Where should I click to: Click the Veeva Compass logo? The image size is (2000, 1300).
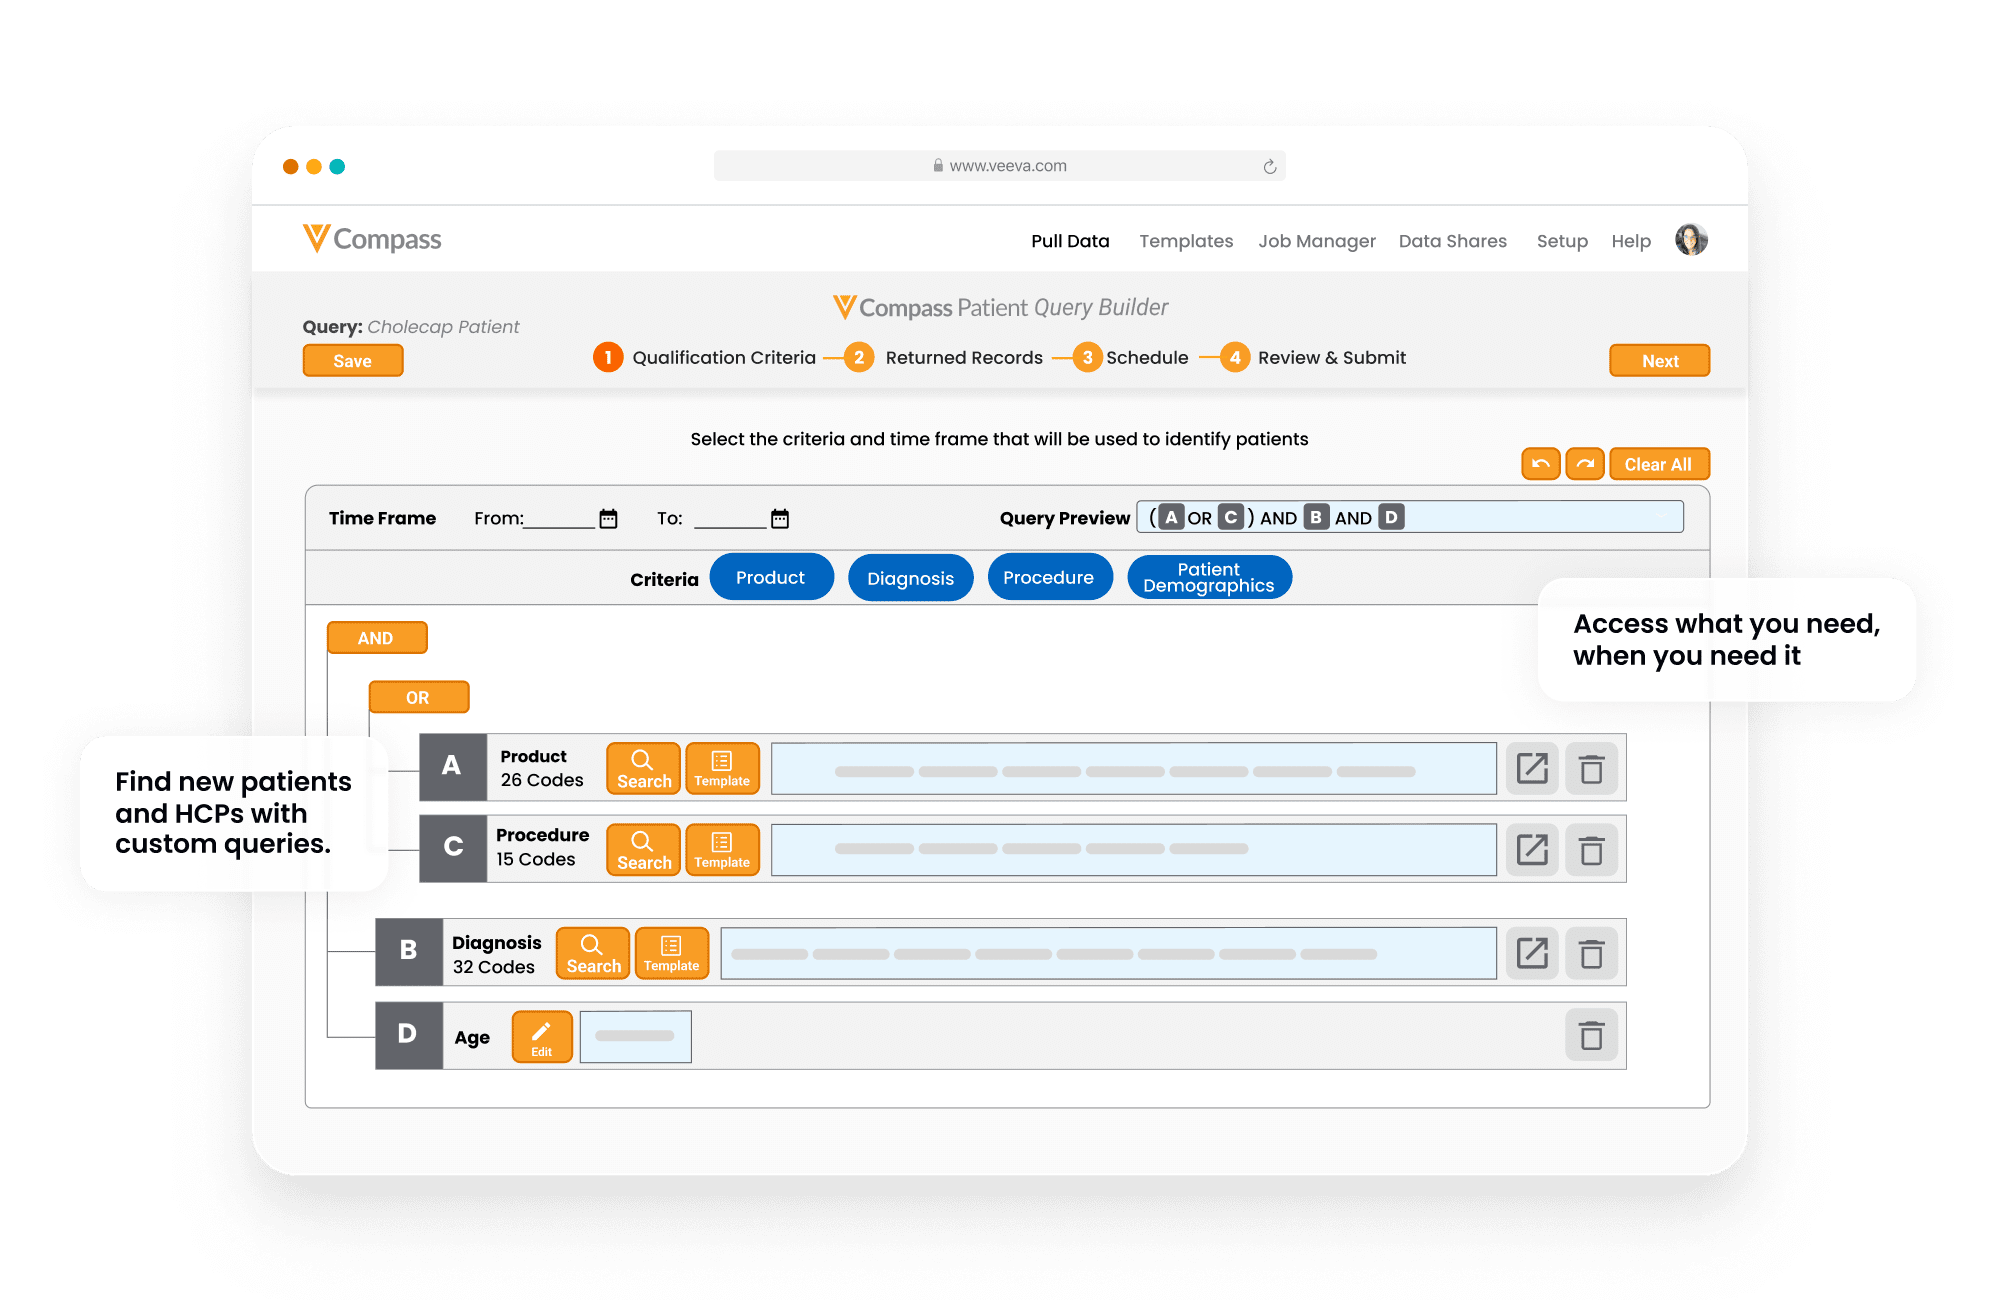(372, 239)
